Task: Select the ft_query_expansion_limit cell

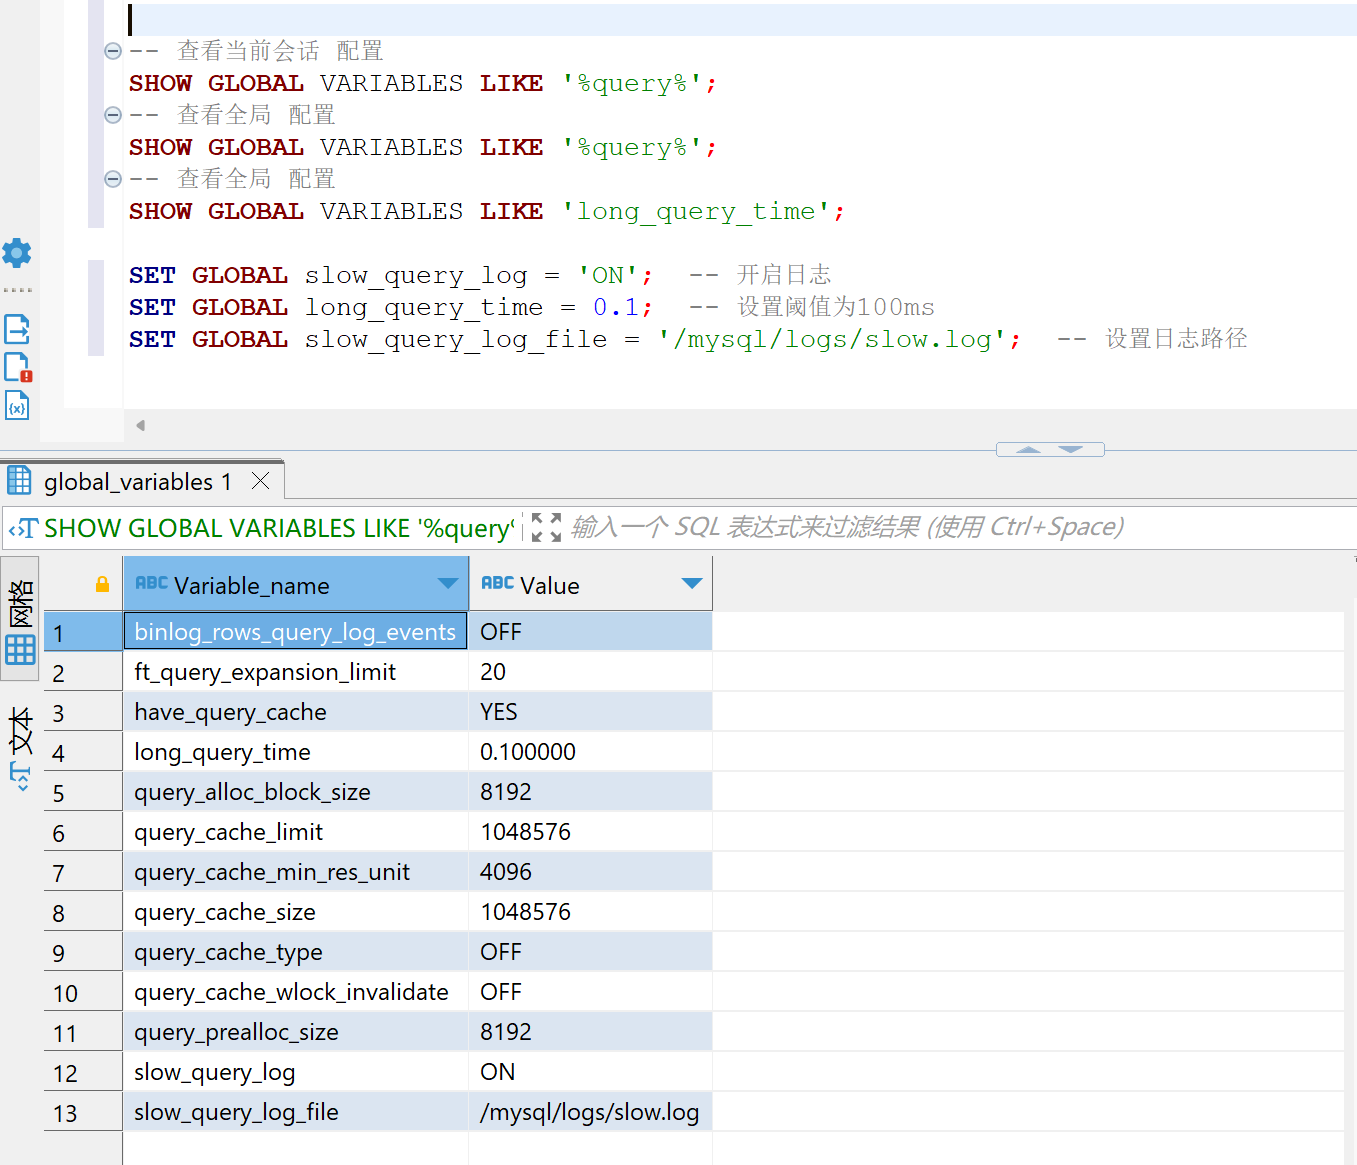Action: [295, 671]
